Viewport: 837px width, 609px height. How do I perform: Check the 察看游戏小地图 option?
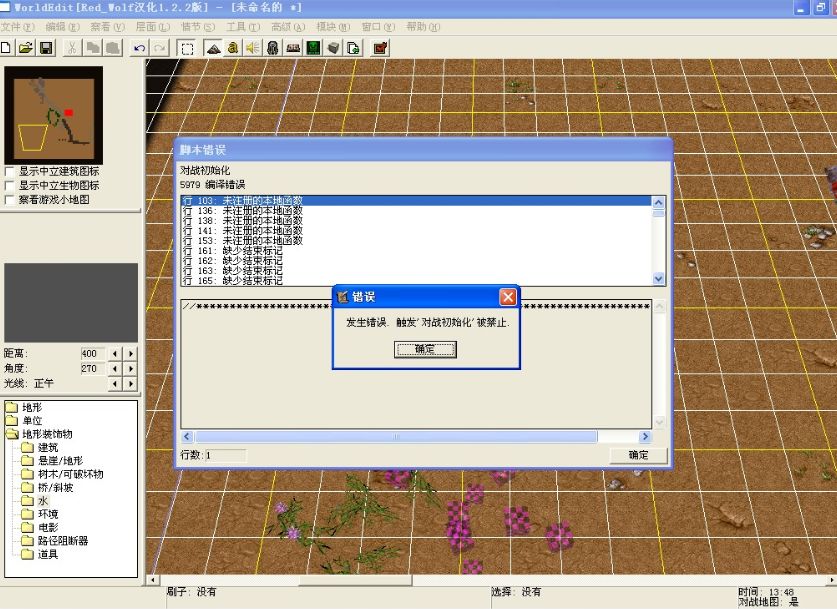pyautogui.click(x=10, y=199)
